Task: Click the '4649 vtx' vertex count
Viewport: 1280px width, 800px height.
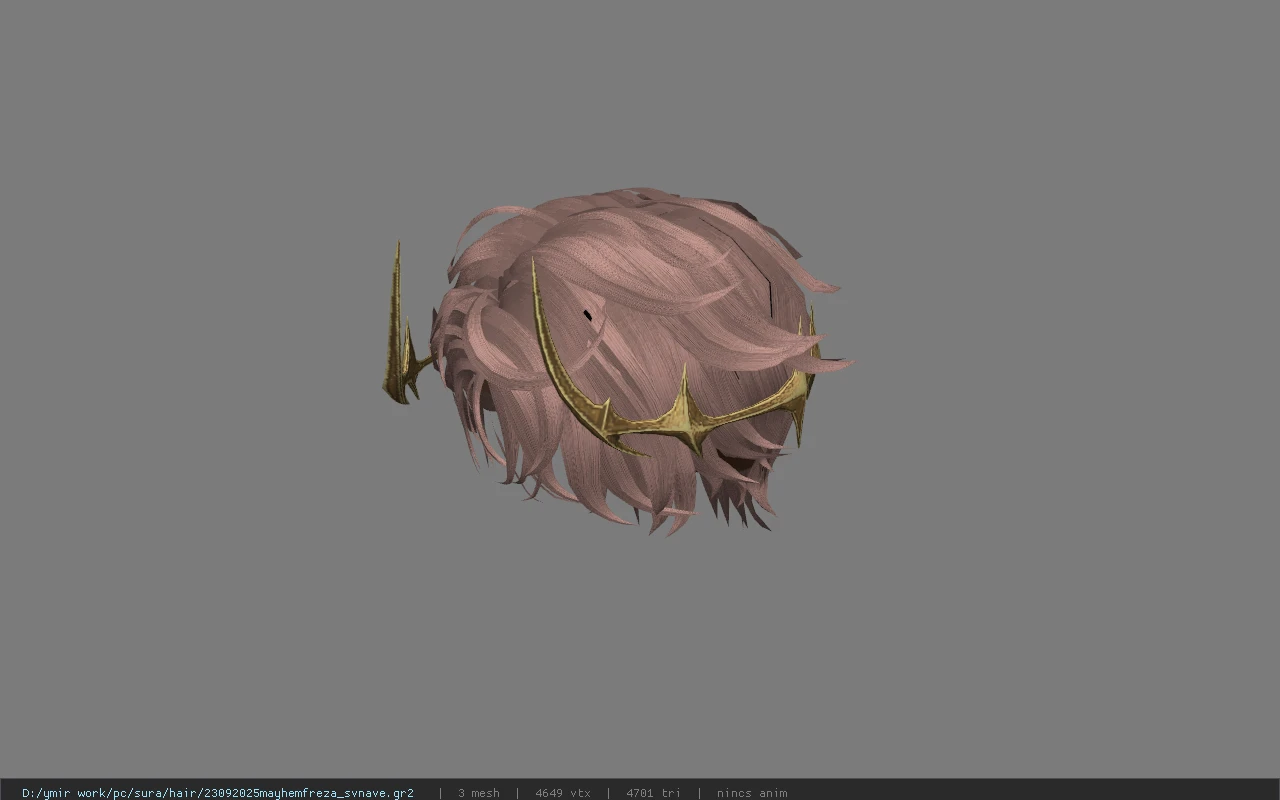Action: click(x=563, y=793)
